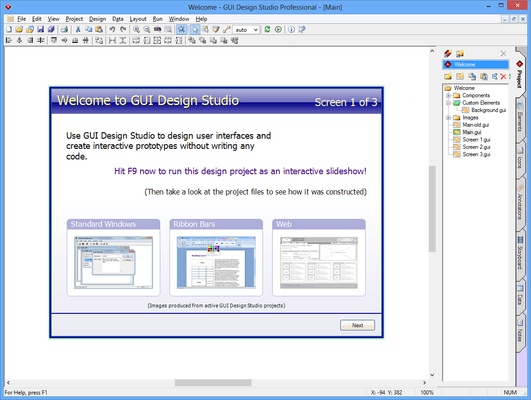Open the Data menu

tap(118, 19)
